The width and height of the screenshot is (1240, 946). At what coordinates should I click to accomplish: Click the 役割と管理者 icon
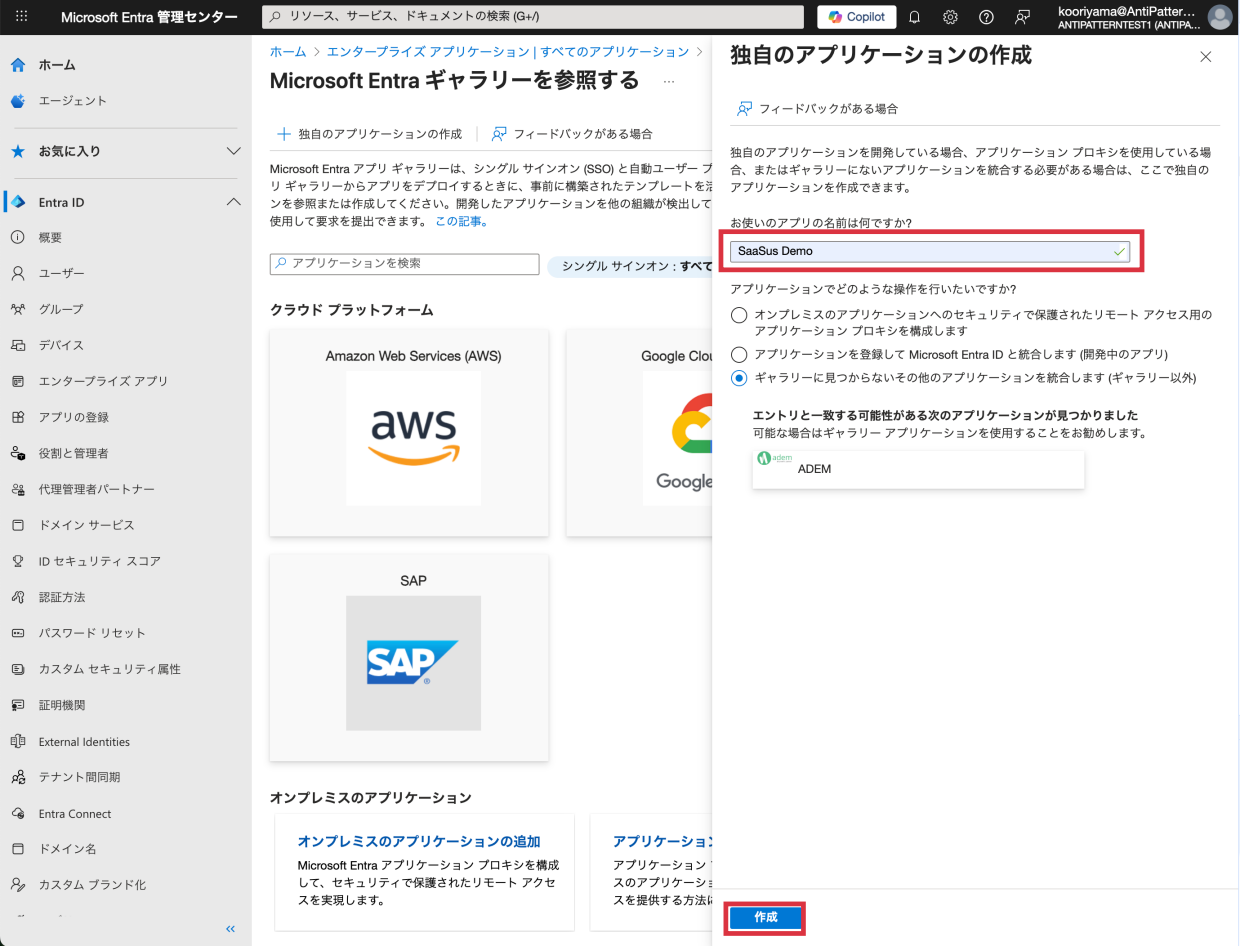[x=17, y=453]
